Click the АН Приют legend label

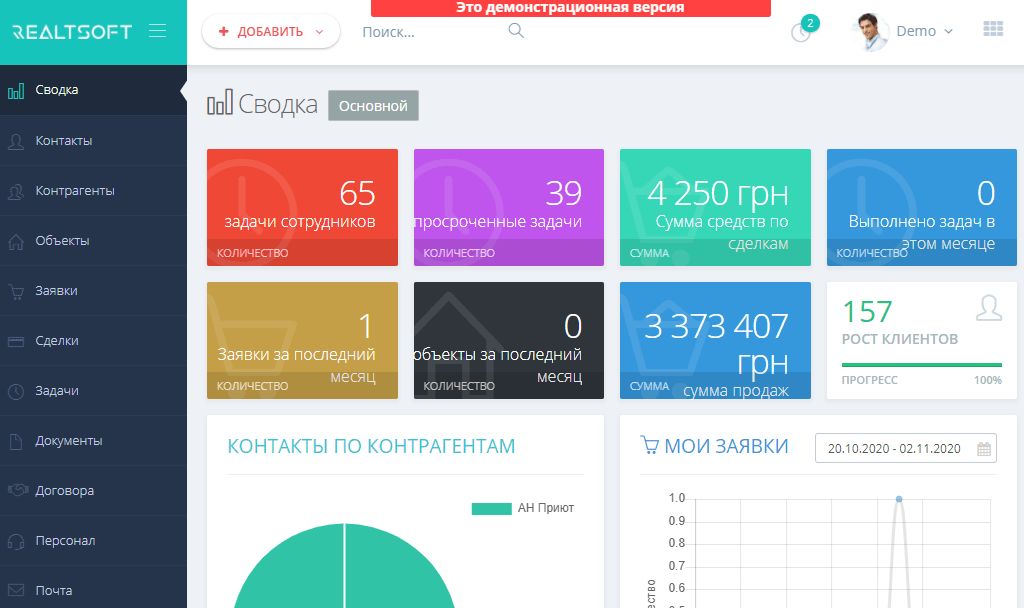coord(546,508)
